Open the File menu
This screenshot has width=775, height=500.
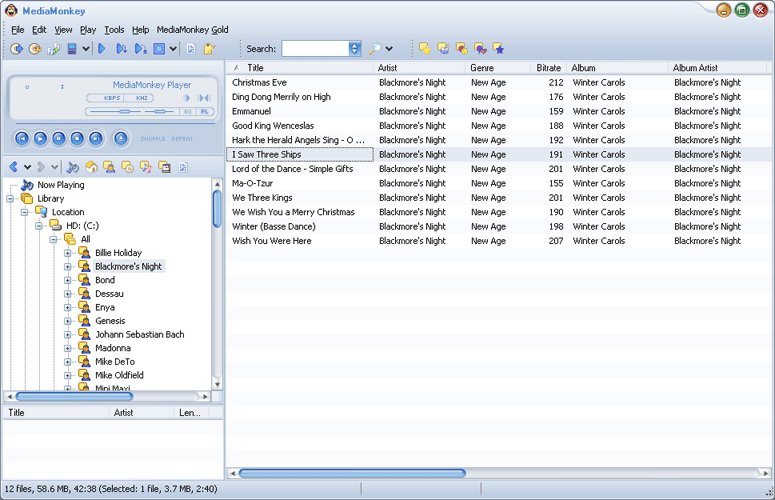click(18, 30)
